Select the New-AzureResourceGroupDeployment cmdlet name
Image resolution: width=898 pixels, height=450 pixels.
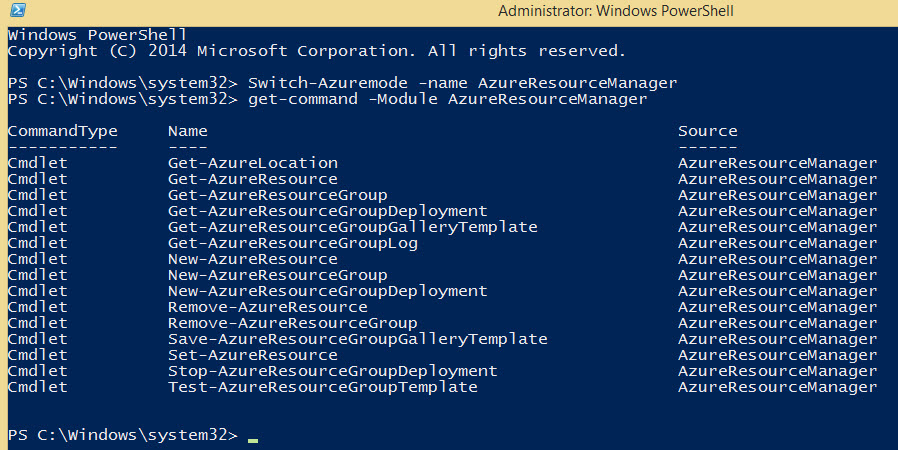pyautogui.click(x=328, y=291)
